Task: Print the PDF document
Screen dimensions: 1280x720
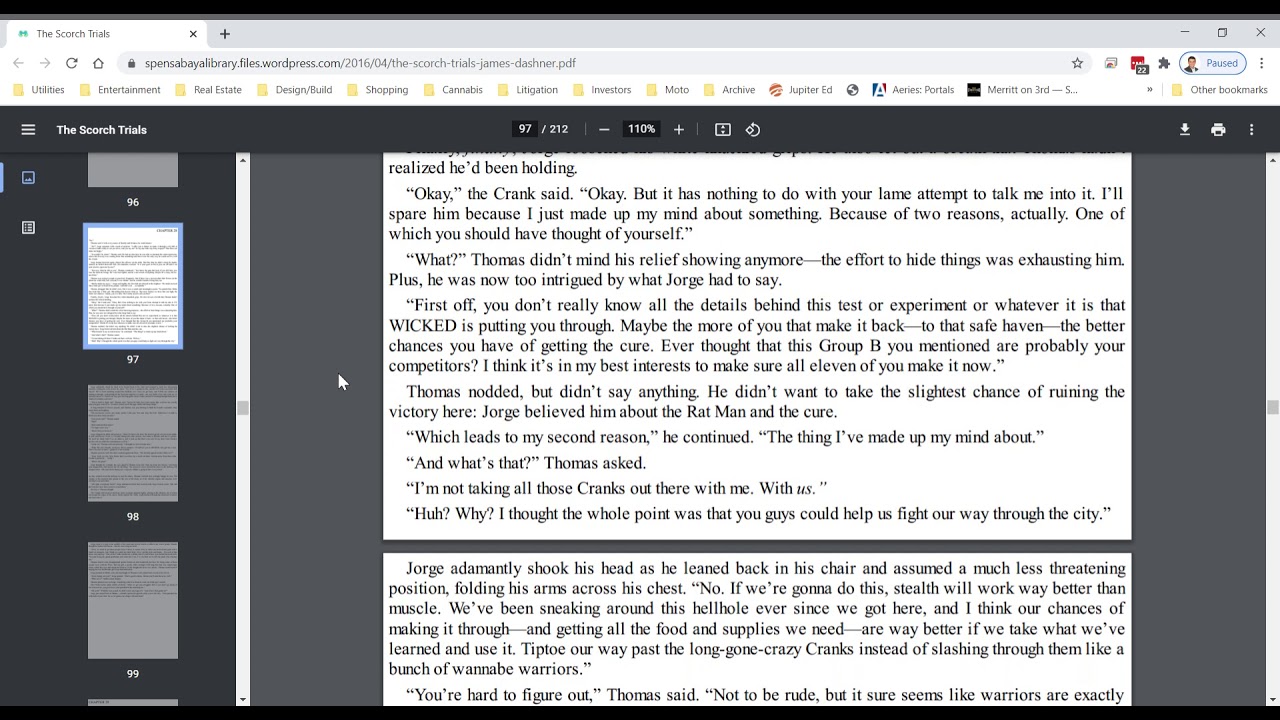Action: pyautogui.click(x=1218, y=129)
